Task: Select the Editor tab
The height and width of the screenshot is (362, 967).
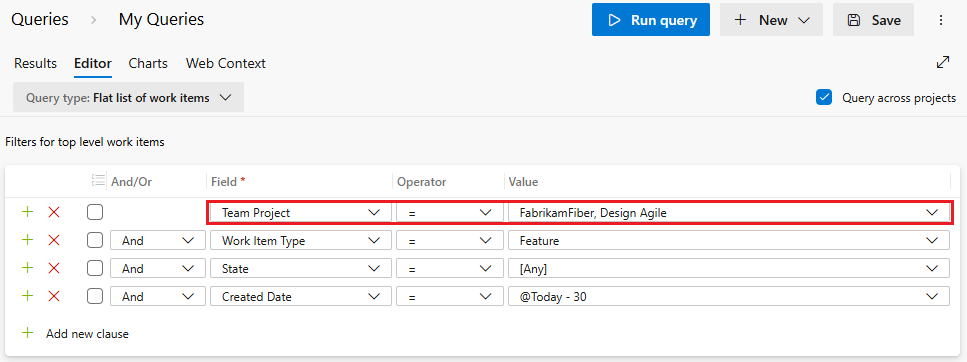Action: pos(93,63)
